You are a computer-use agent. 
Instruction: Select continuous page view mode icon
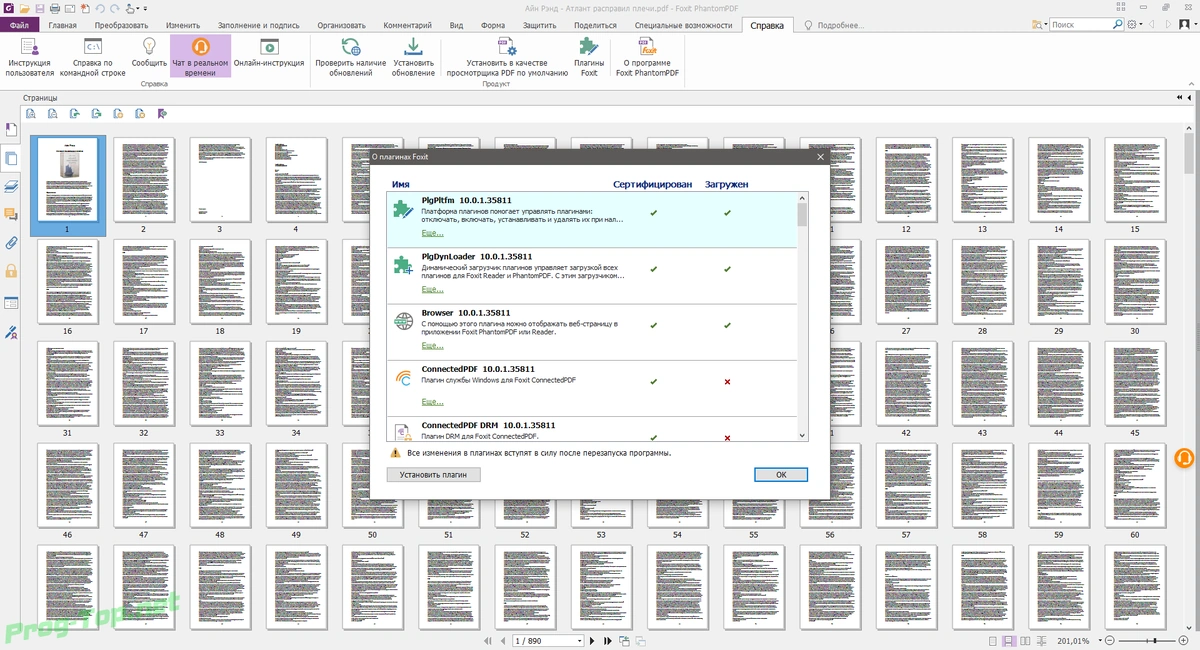[1009, 640]
